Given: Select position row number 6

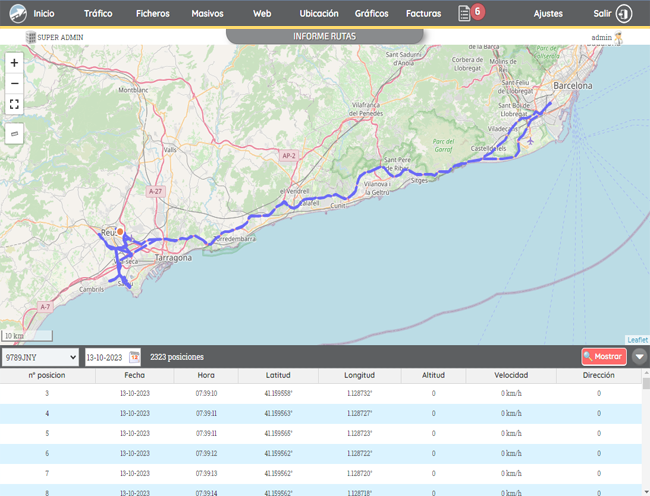Looking at the screenshot, I should tap(321, 453).
